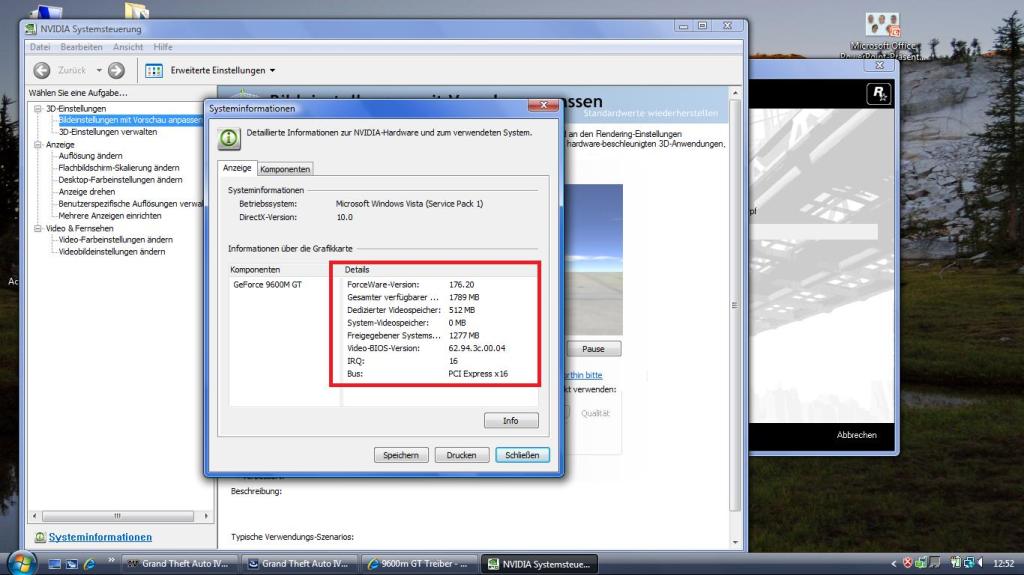Click the Speichern button
This screenshot has width=1024, height=575.
click(x=401, y=455)
